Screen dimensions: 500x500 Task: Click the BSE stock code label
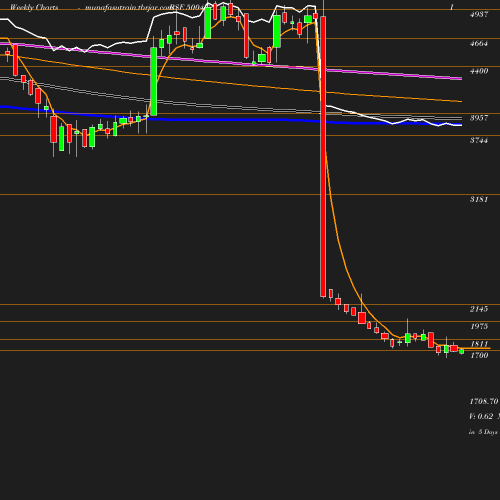pyautogui.click(x=187, y=7)
